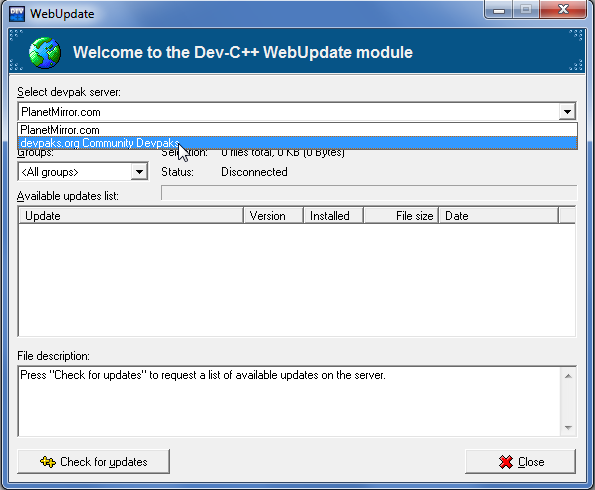595x490 pixels.
Task: Select devpaks.org Community Devpaks server option
Action: [x=298, y=143]
